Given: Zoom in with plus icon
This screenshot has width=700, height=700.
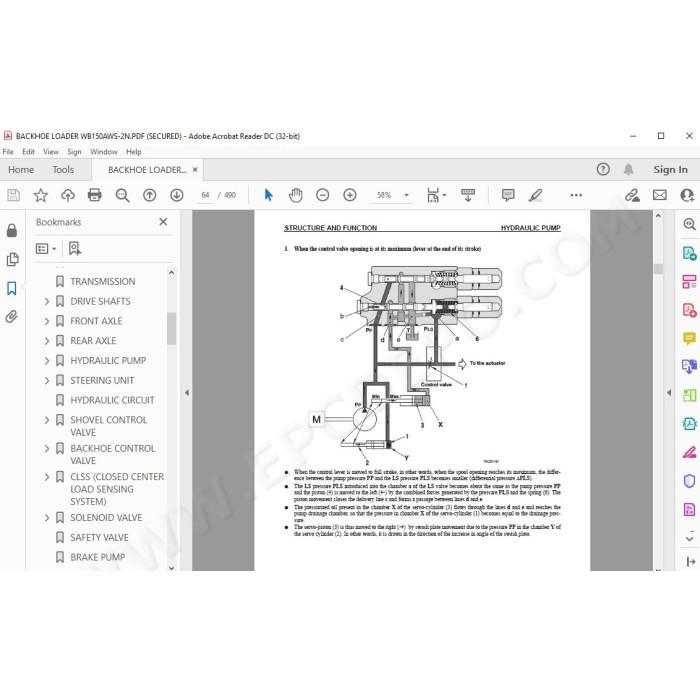Looking at the screenshot, I should (x=350, y=195).
